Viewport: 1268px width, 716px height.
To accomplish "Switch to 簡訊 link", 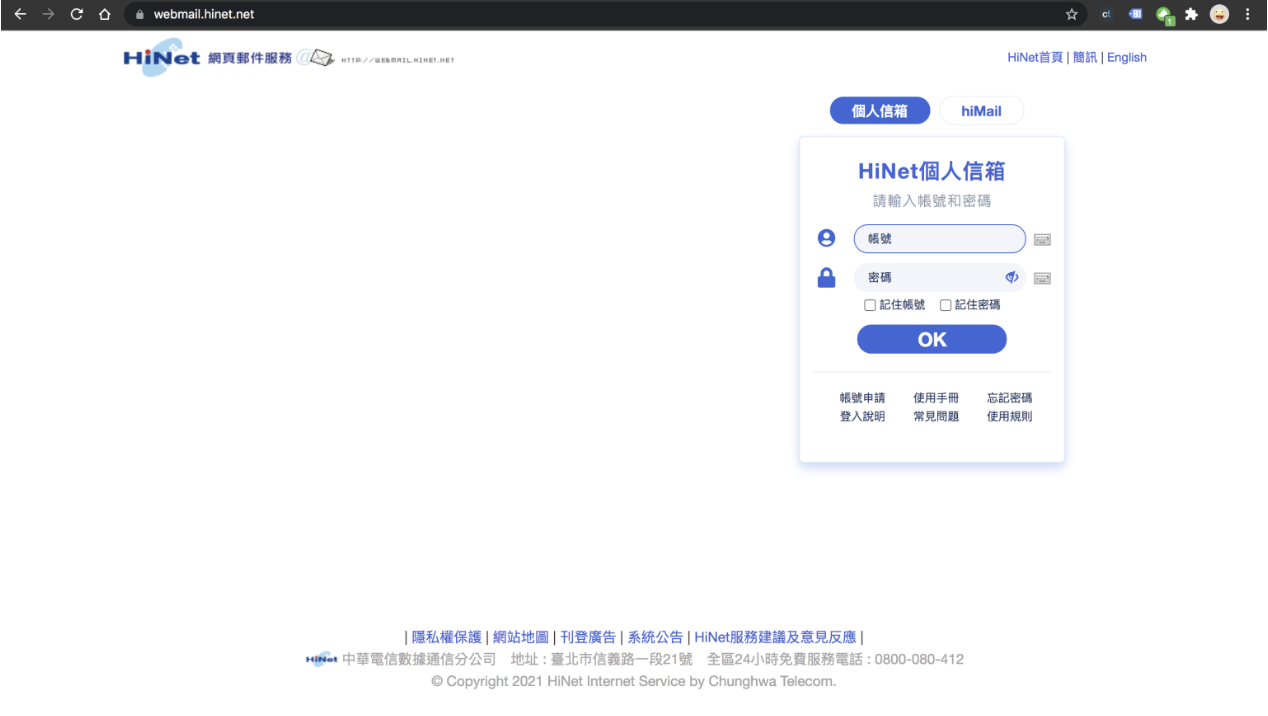I will 1085,57.
